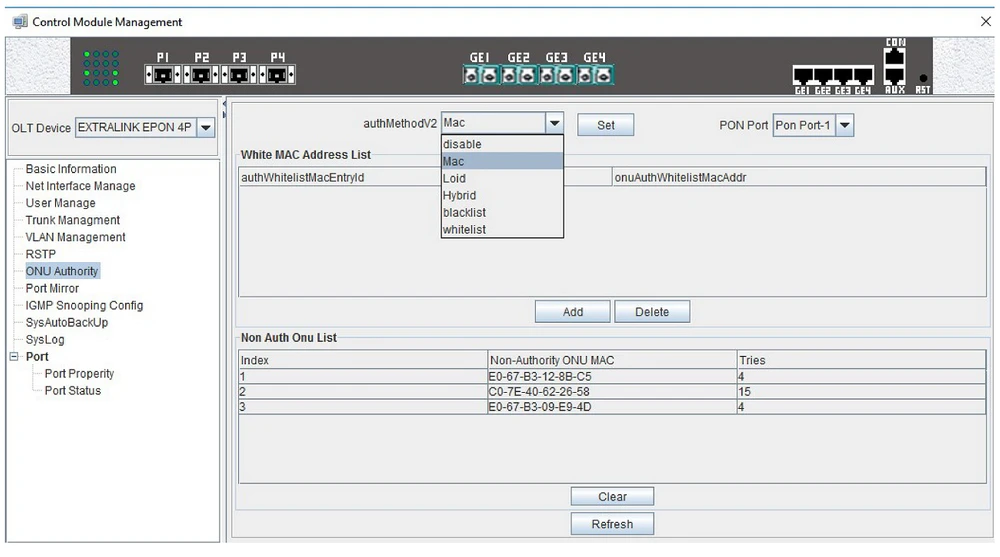1000x557 pixels.
Task: Click the Set button
Action: [x=605, y=125]
